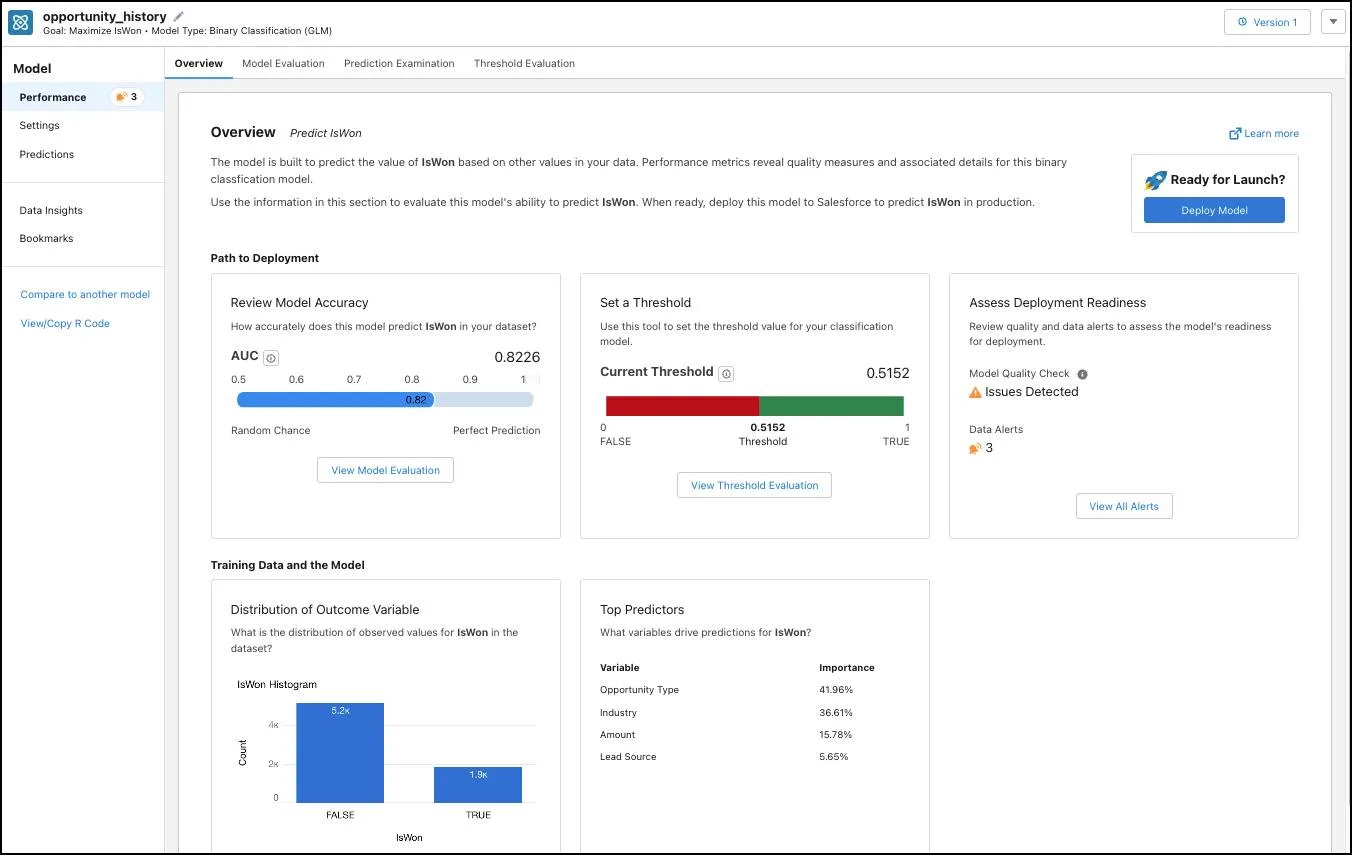Click the View All Alerts button

[x=1124, y=506]
